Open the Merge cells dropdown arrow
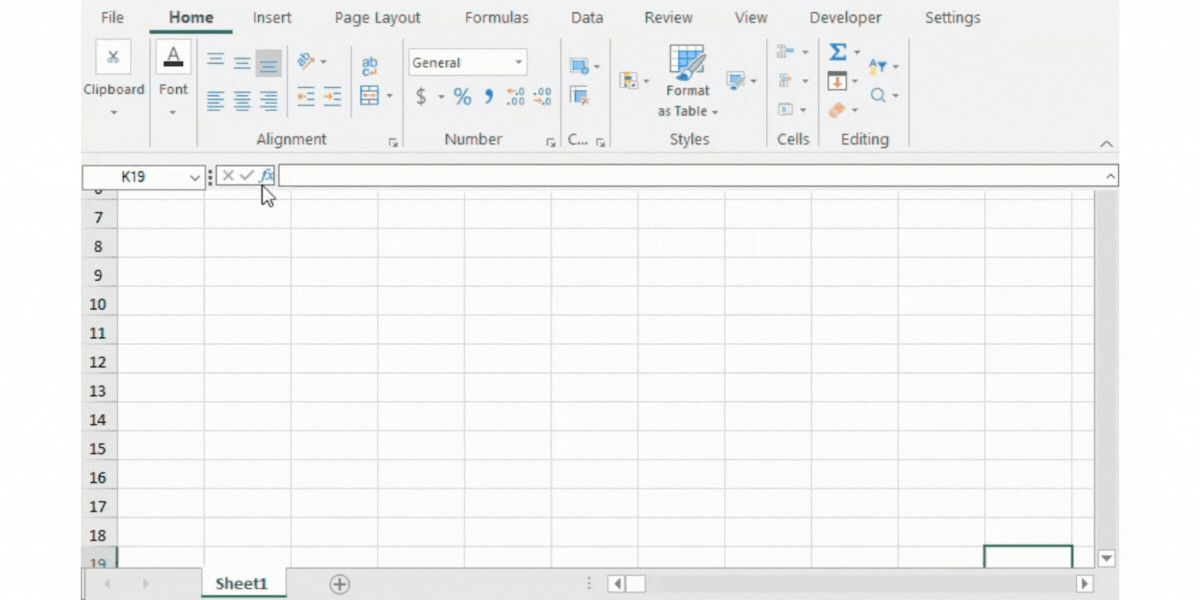The width and height of the screenshot is (1200, 600). click(389, 97)
